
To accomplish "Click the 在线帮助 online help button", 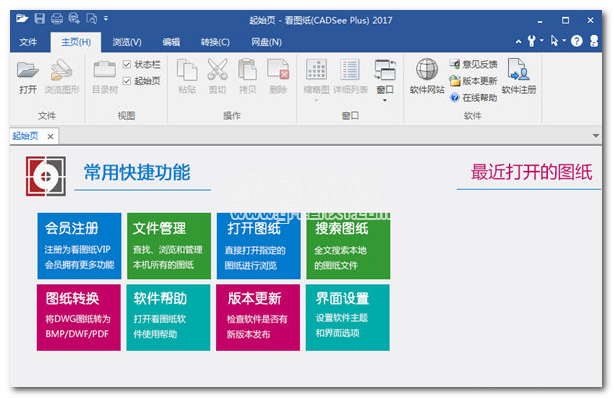I will point(473,97).
